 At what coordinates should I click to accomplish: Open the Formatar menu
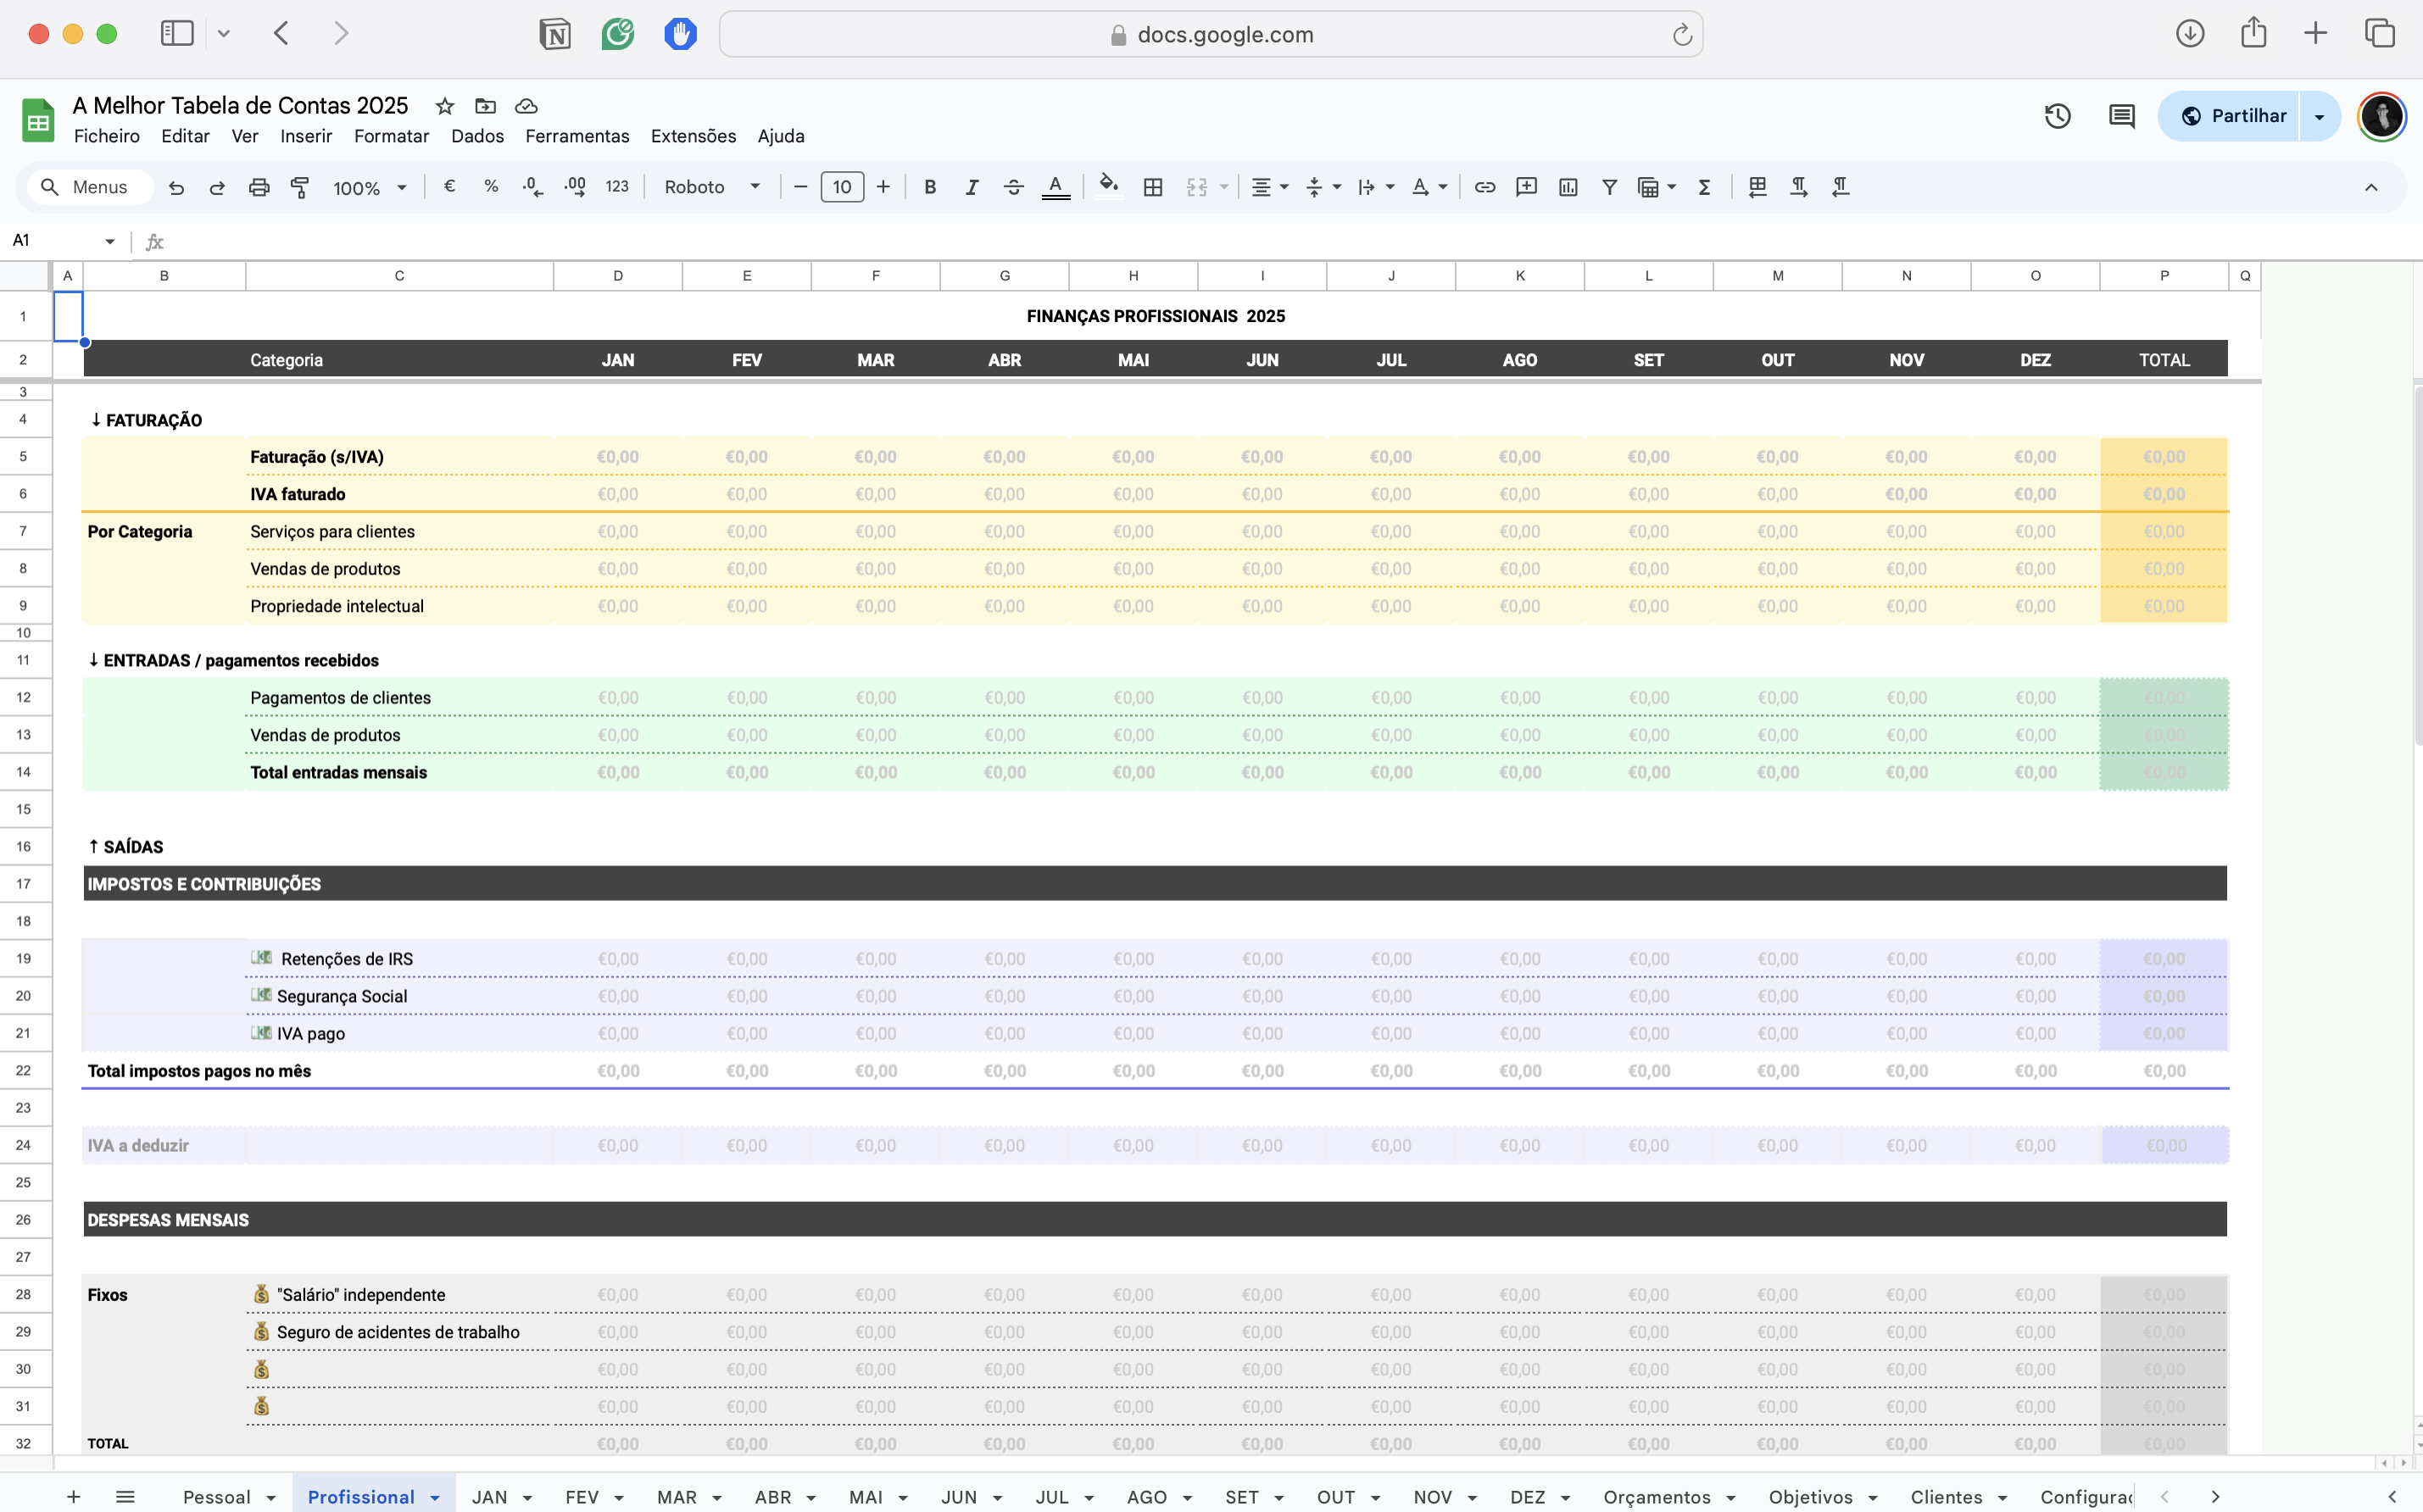tap(391, 136)
